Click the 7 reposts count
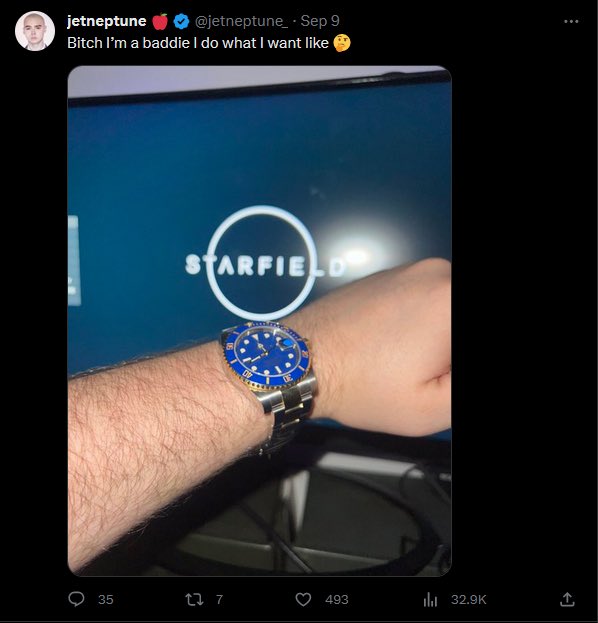Screen dimensions: 598x623 pyautogui.click(x=219, y=600)
